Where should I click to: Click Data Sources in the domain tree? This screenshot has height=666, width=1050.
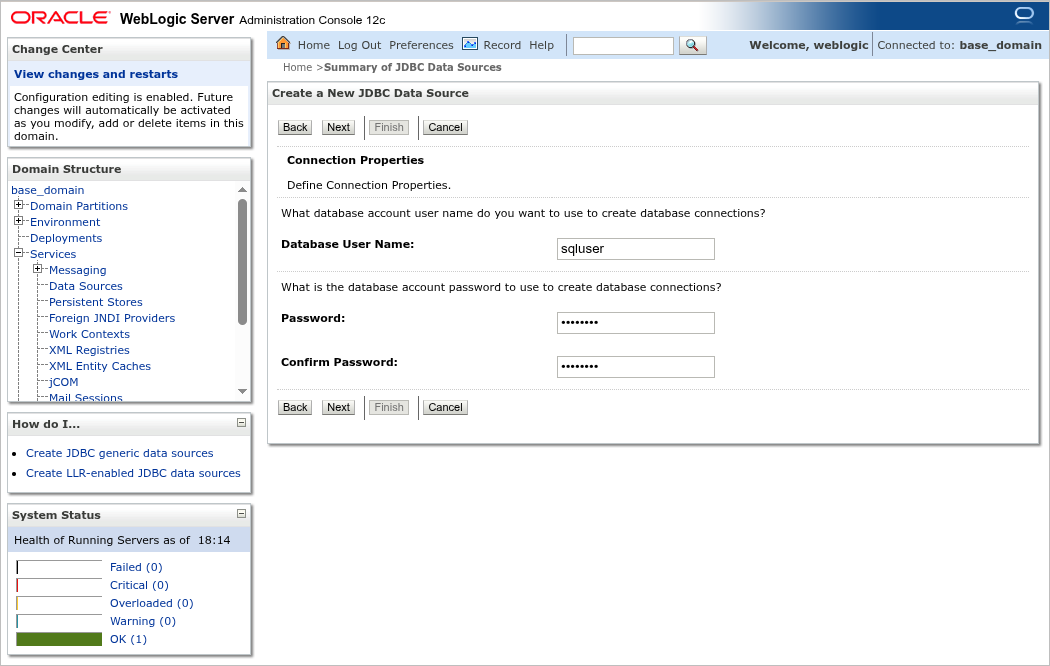click(85, 286)
